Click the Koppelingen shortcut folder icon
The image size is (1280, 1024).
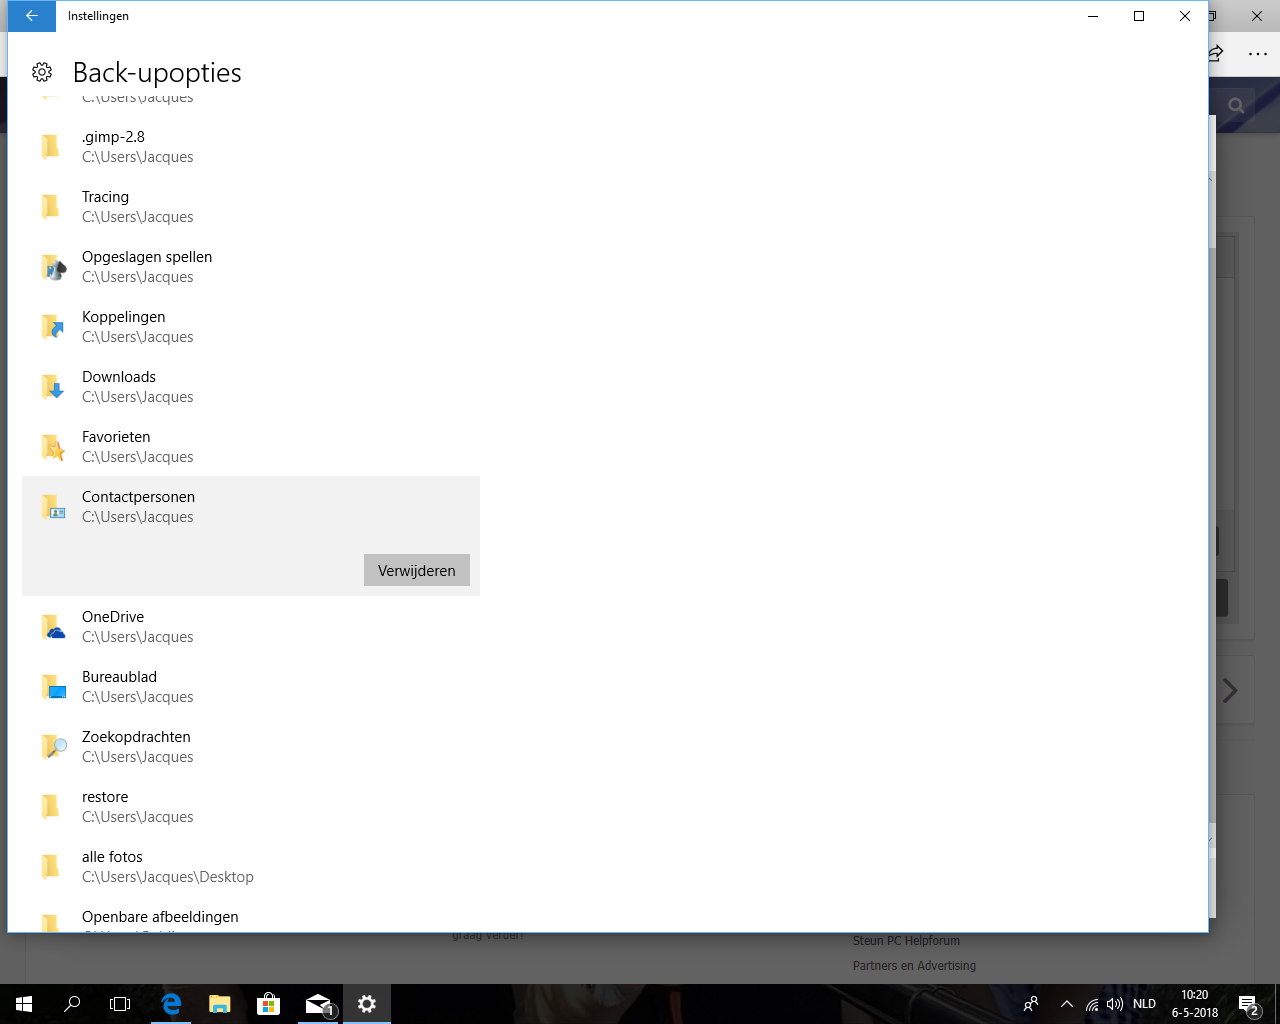52,327
